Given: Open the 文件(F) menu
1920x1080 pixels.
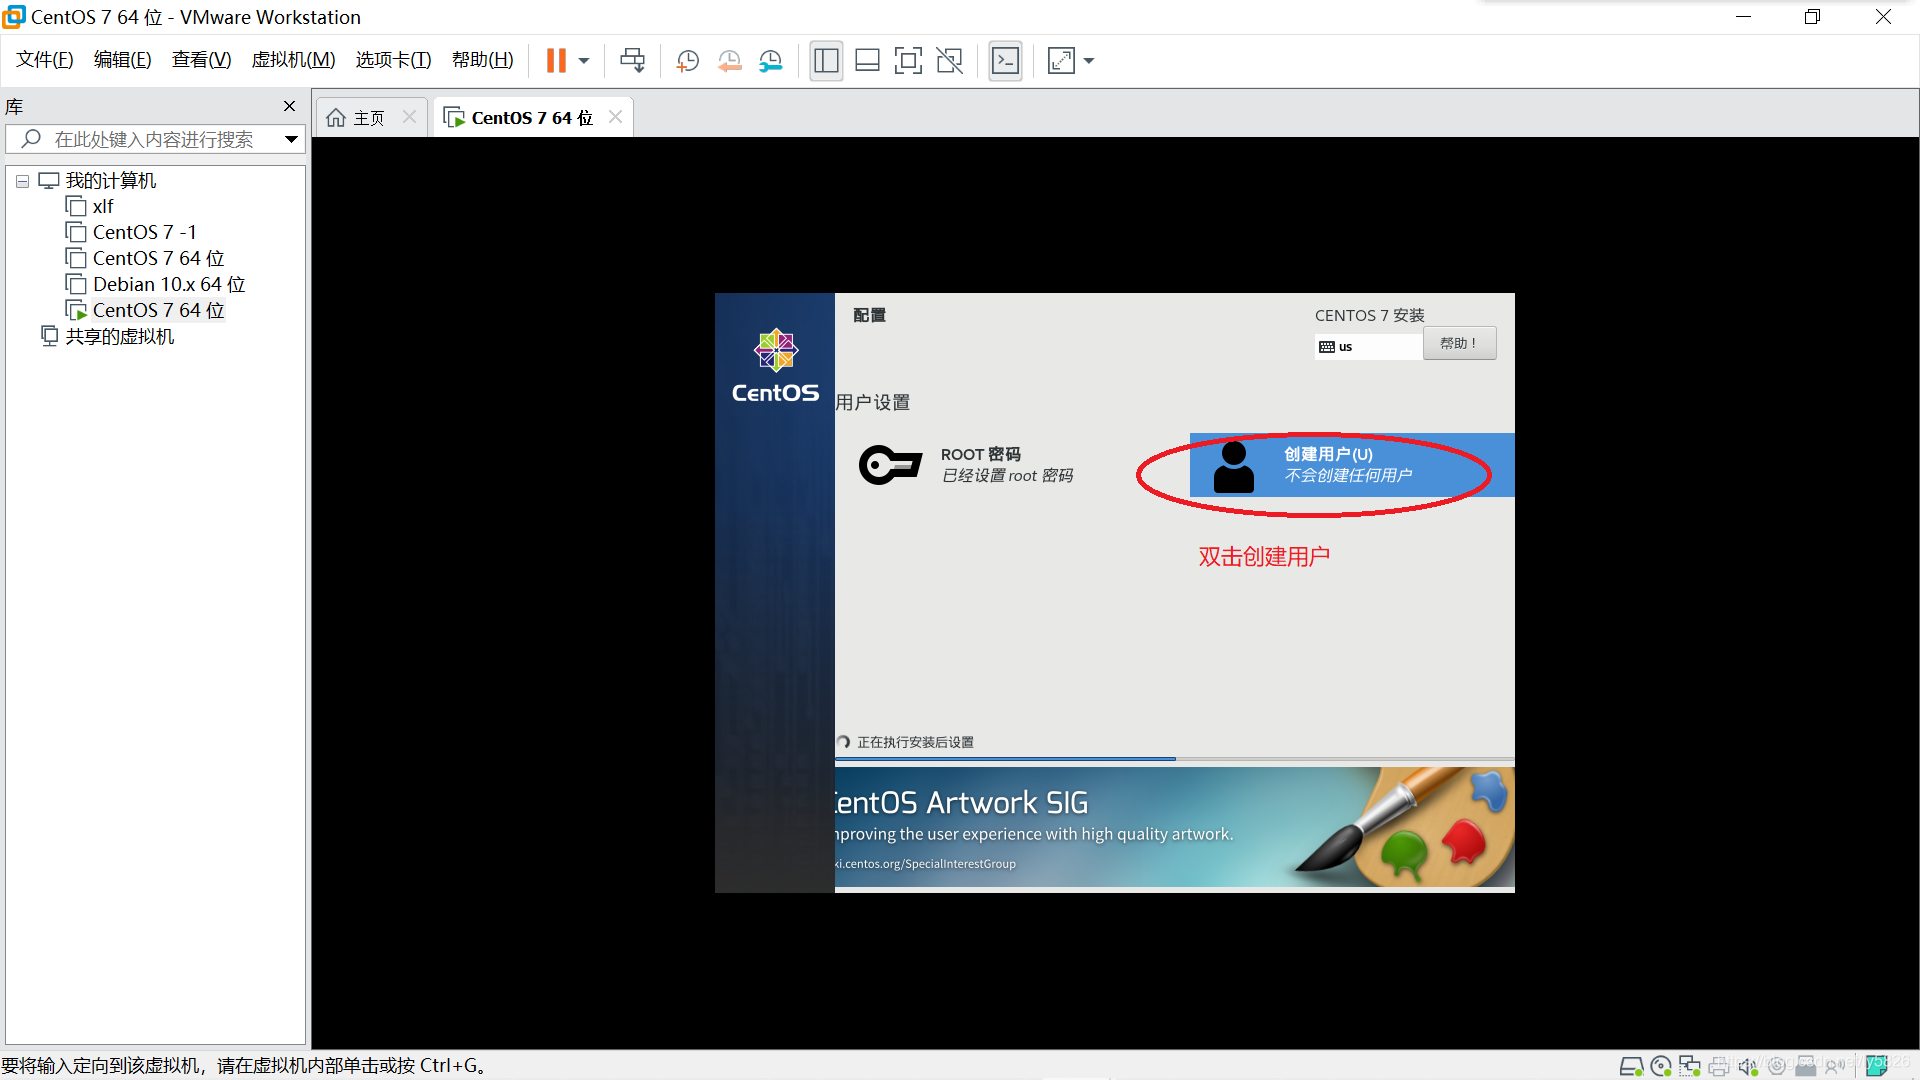Looking at the screenshot, I should (x=45, y=60).
